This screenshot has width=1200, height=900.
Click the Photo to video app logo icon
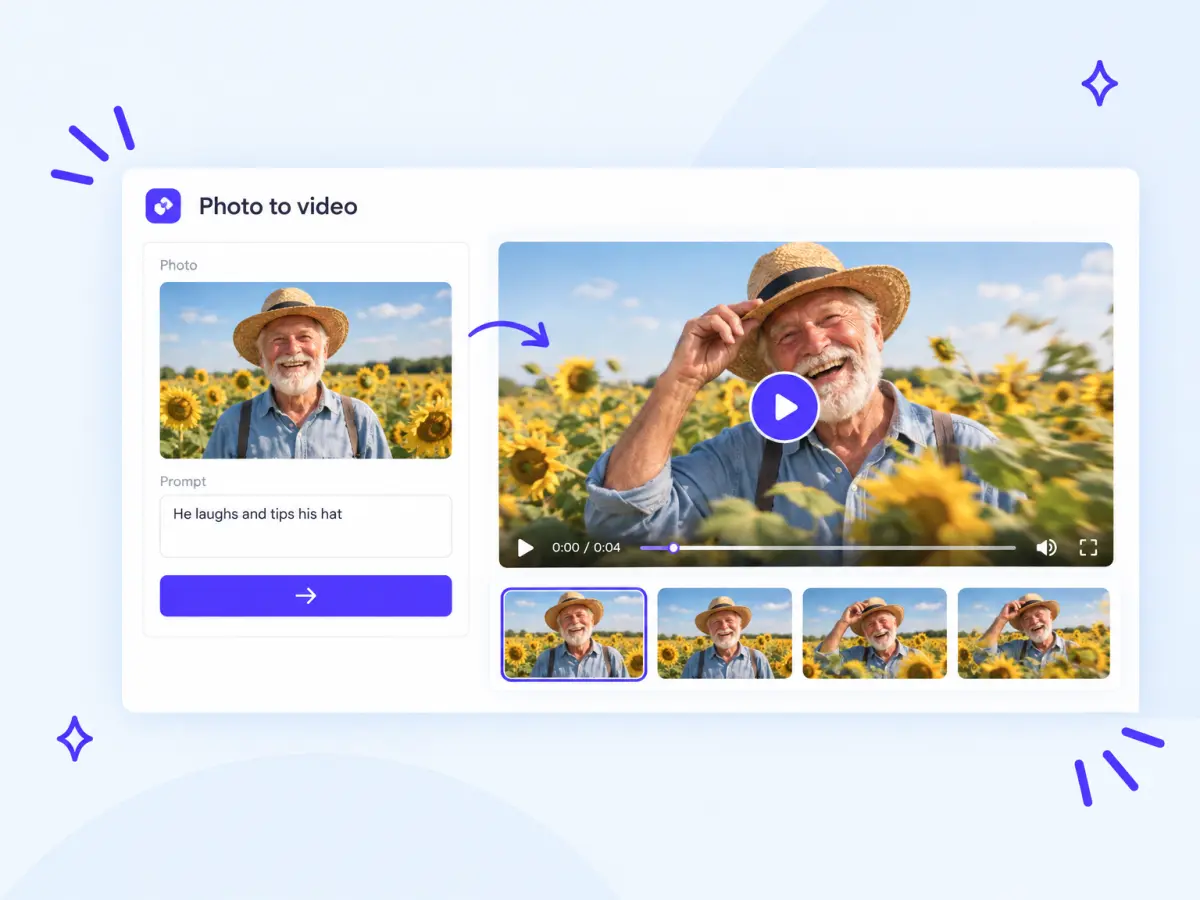(x=163, y=206)
